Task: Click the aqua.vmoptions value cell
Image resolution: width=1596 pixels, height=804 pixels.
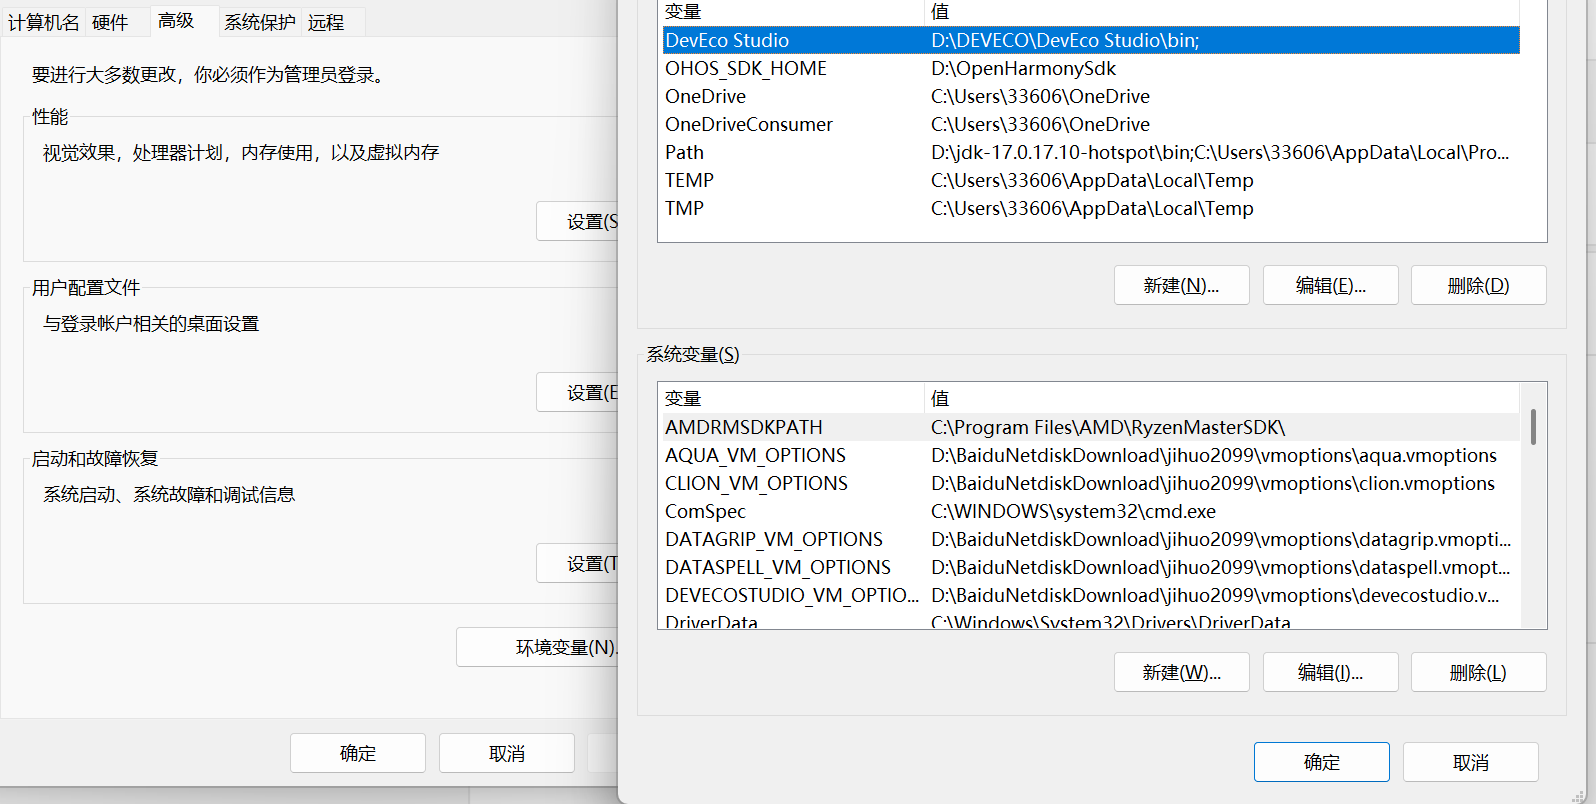Action: coord(1214,455)
